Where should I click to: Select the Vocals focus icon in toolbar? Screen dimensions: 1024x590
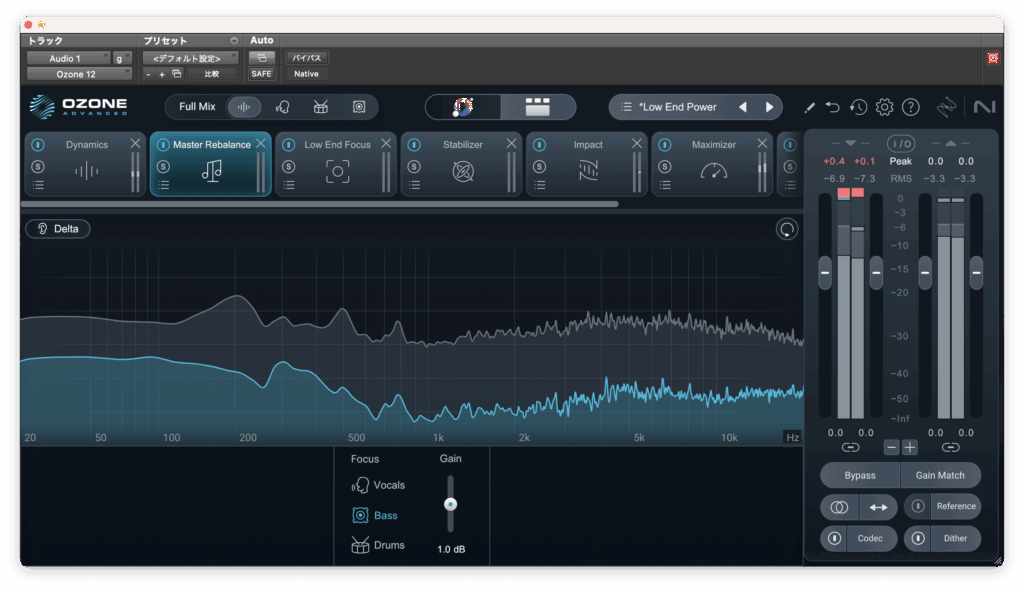(x=282, y=107)
